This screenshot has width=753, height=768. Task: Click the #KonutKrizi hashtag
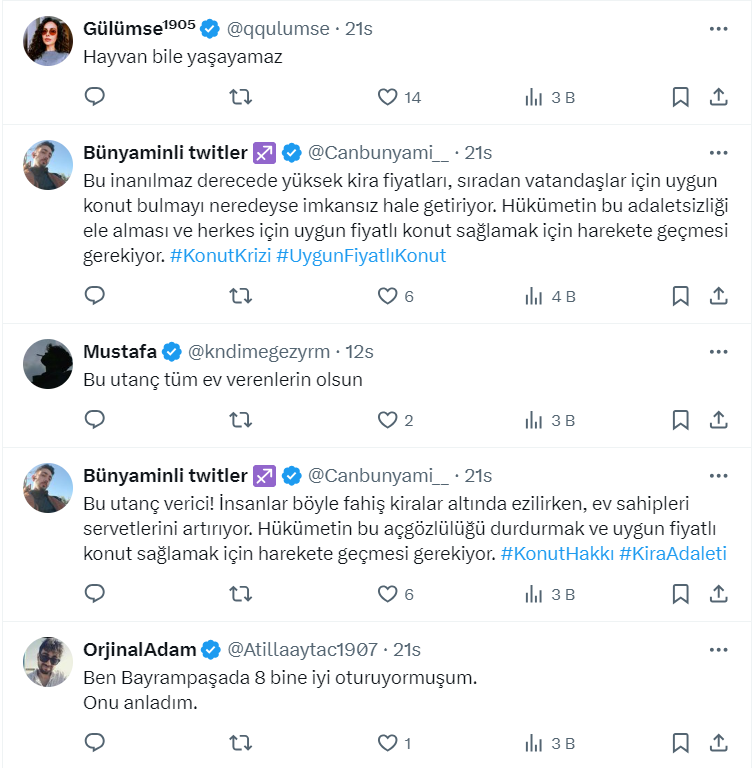[219, 255]
